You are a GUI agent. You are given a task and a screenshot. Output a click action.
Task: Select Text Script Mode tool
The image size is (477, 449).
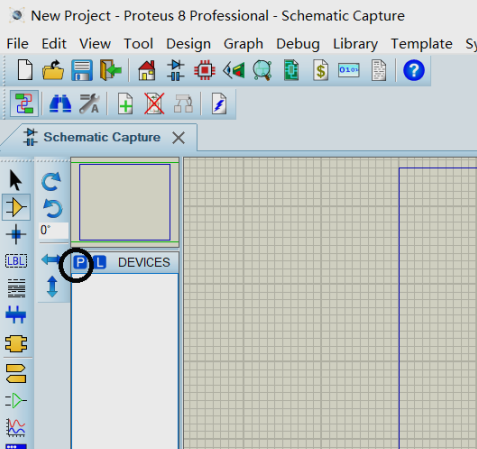[16, 288]
